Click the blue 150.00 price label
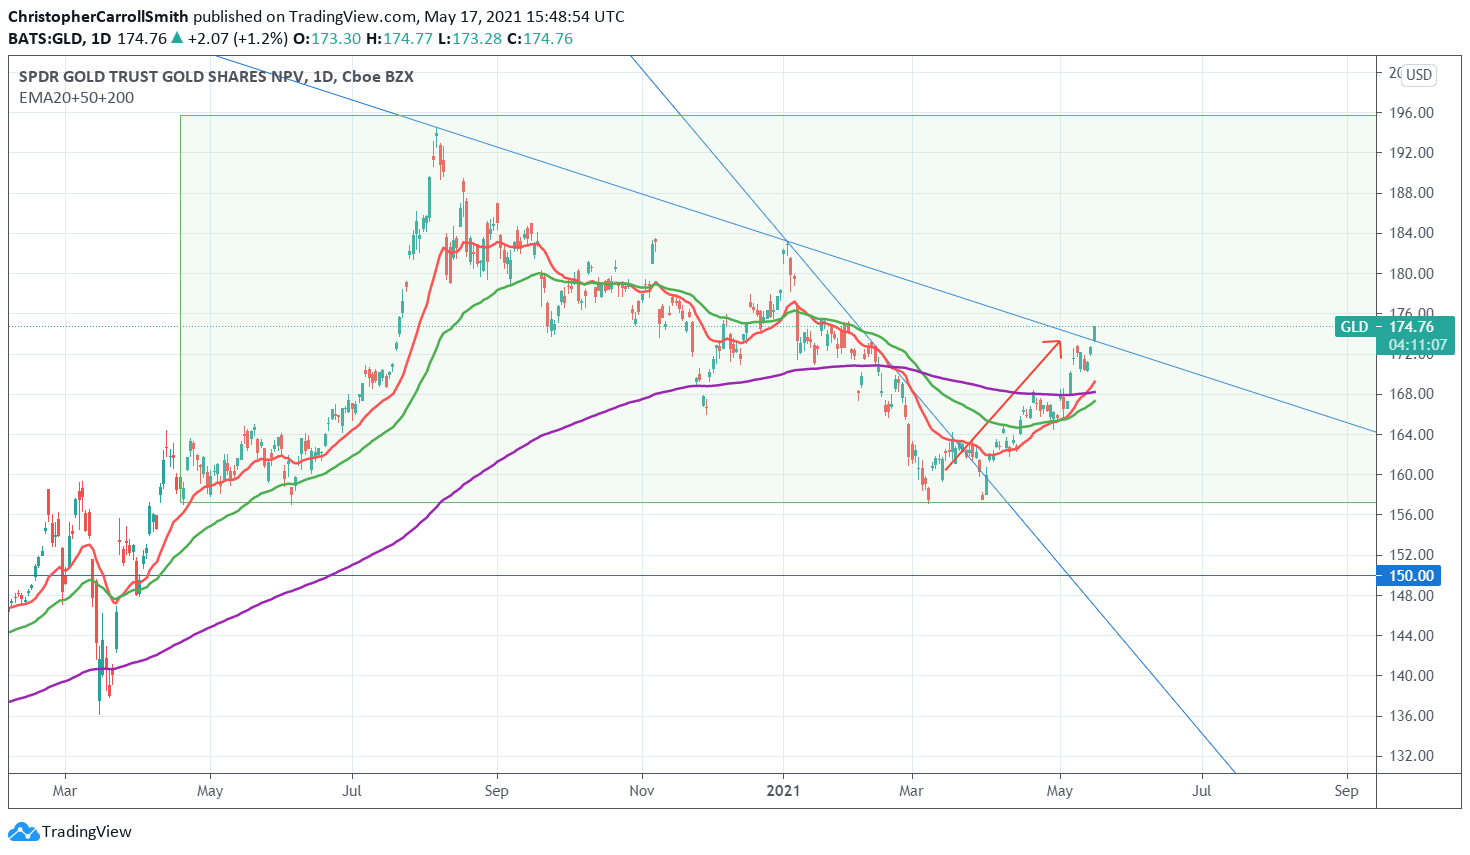 coord(1410,575)
